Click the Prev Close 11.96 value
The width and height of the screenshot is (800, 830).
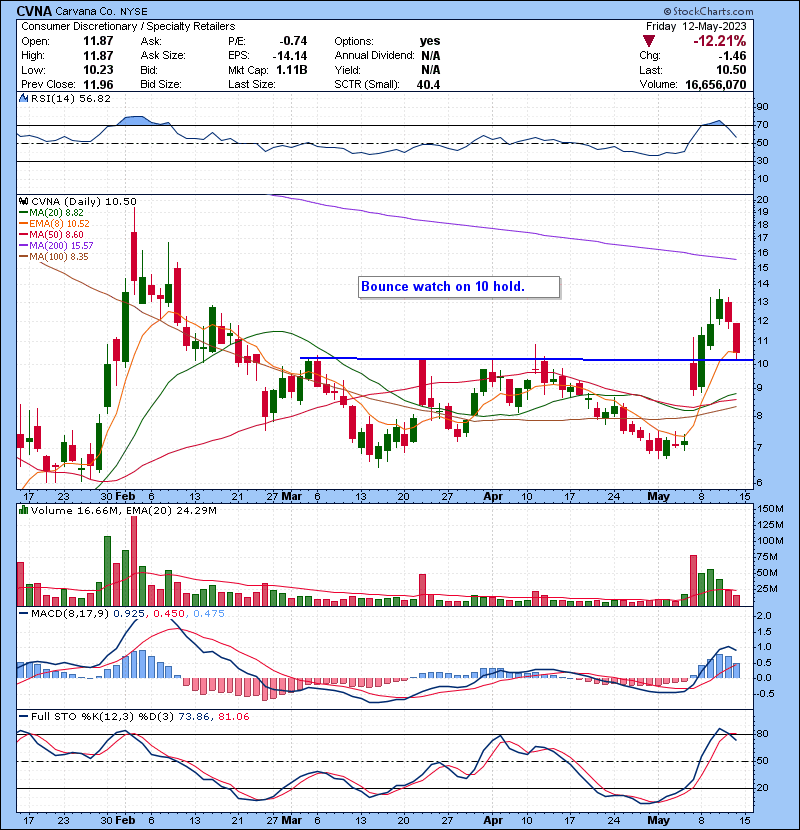click(x=98, y=84)
